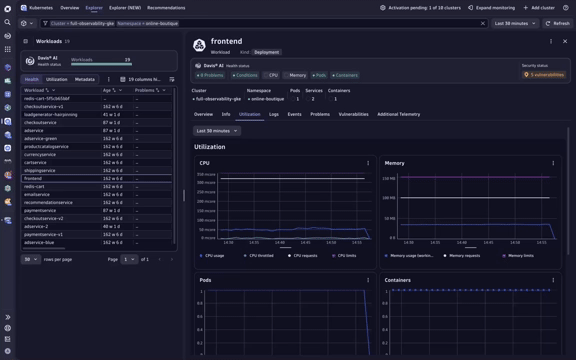Click the frontend workload hexagon icon

coord(199,45)
